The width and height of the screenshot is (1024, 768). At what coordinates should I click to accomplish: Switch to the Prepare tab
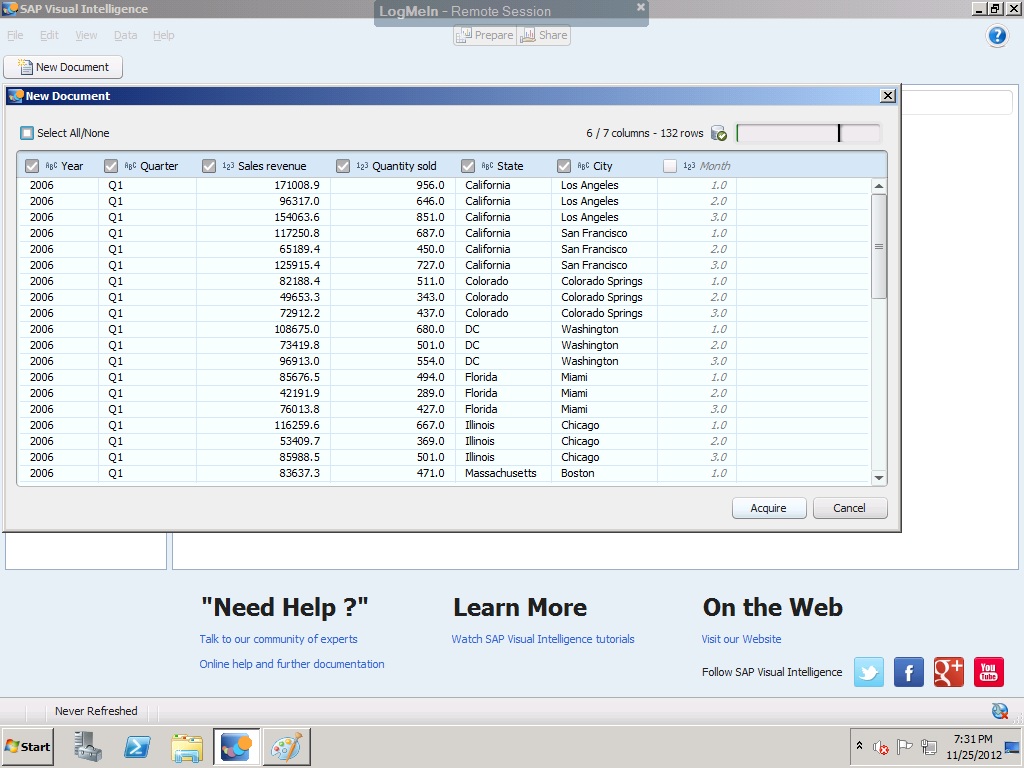[485, 35]
